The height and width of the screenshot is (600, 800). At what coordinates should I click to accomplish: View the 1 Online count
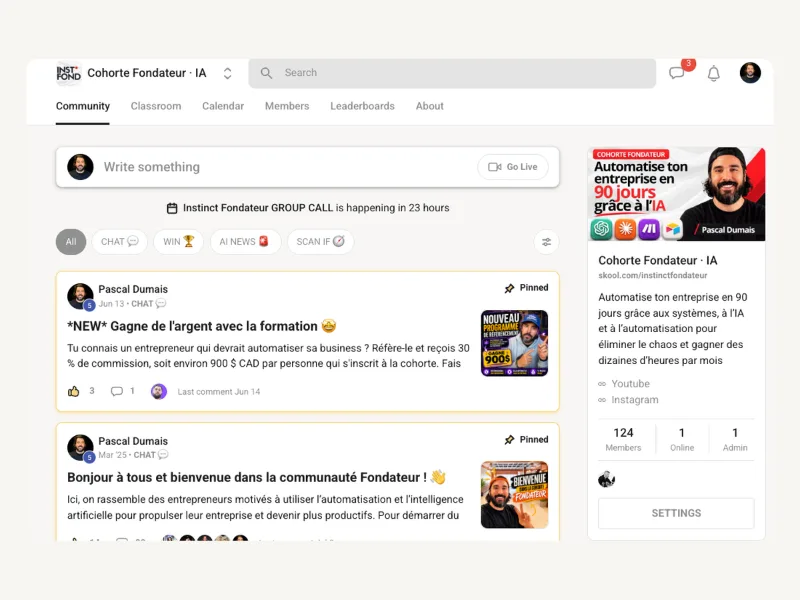[x=682, y=440]
